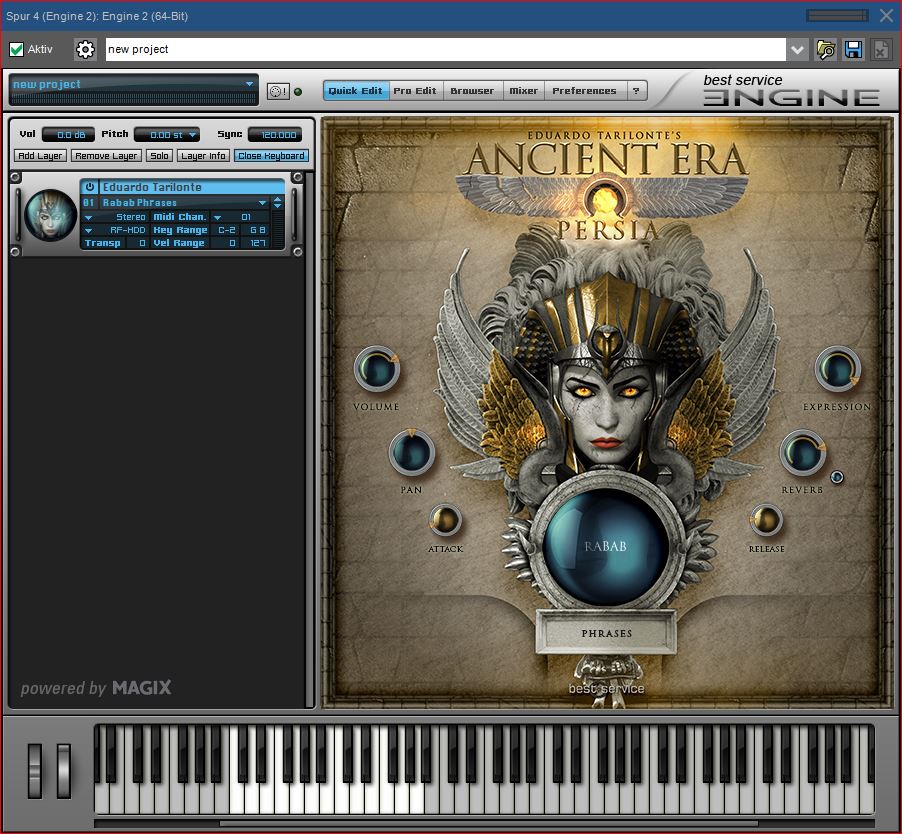This screenshot has height=834, width=902.
Task: Click the preset name text field
Action: pos(446,49)
